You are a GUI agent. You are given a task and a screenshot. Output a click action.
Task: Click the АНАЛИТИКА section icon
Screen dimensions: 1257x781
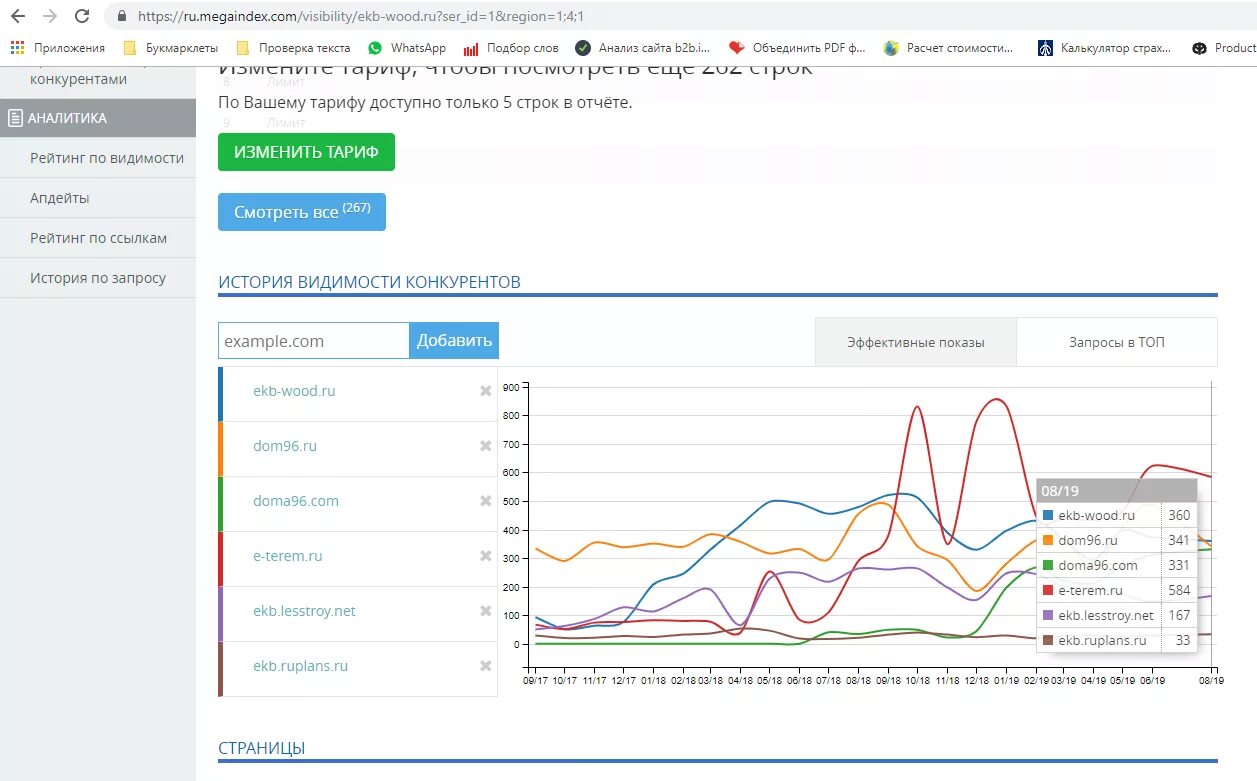click(x=15, y=118)
